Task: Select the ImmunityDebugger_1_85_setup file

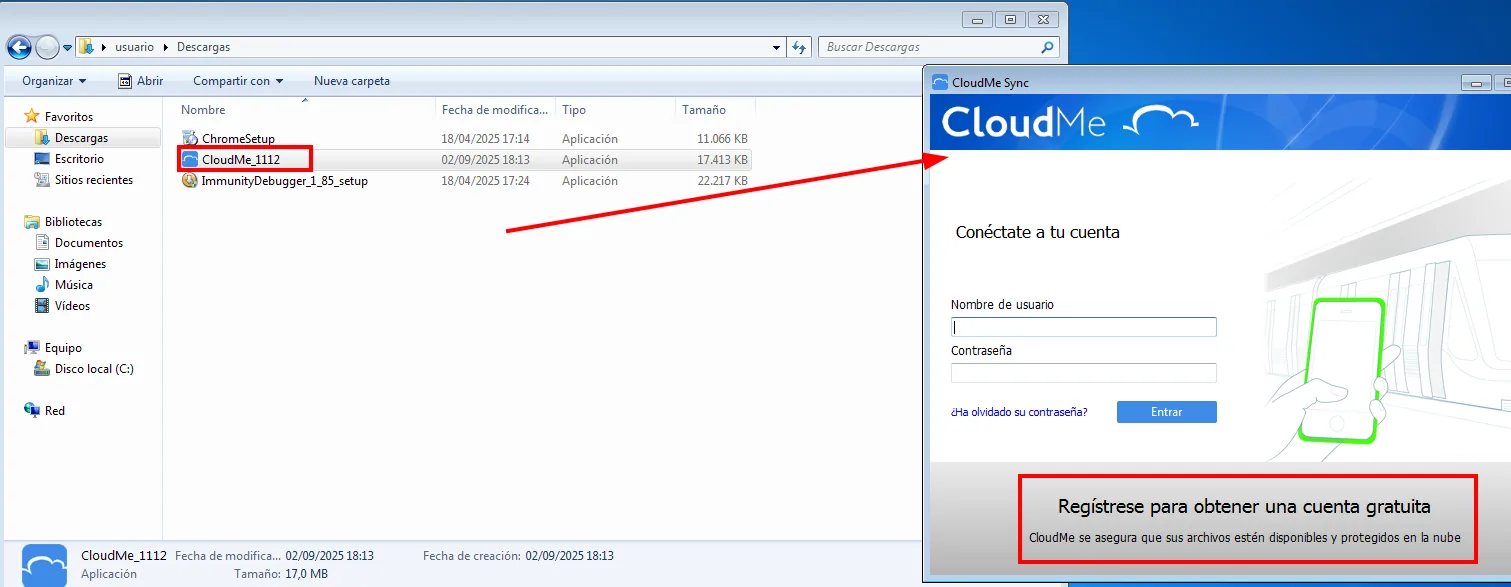Action: (x=285, y=181)
